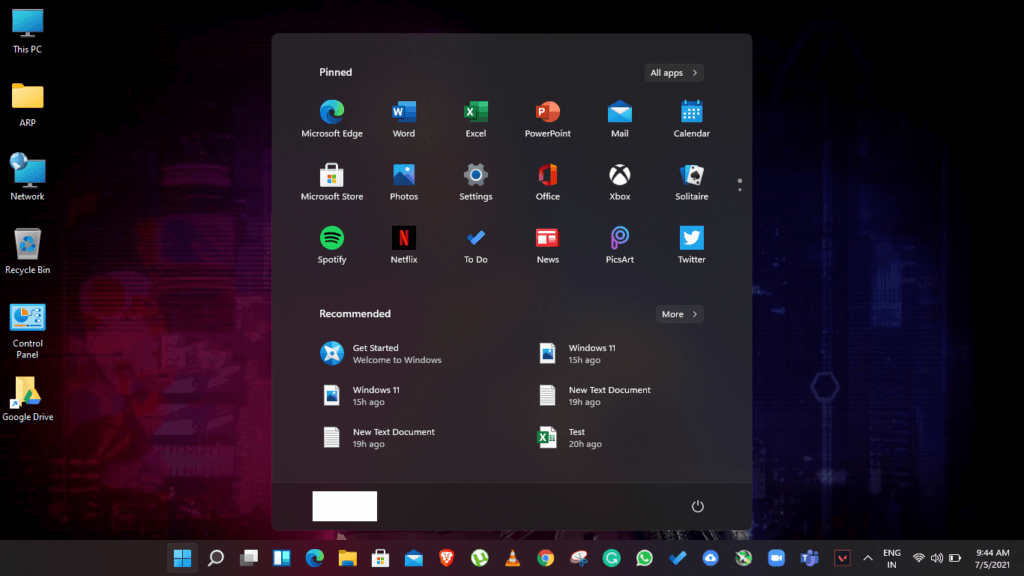This screenshot has height=576, width=1024.
Task: Select the Control Panel desktop shortcut
Action: pos(27,330)
